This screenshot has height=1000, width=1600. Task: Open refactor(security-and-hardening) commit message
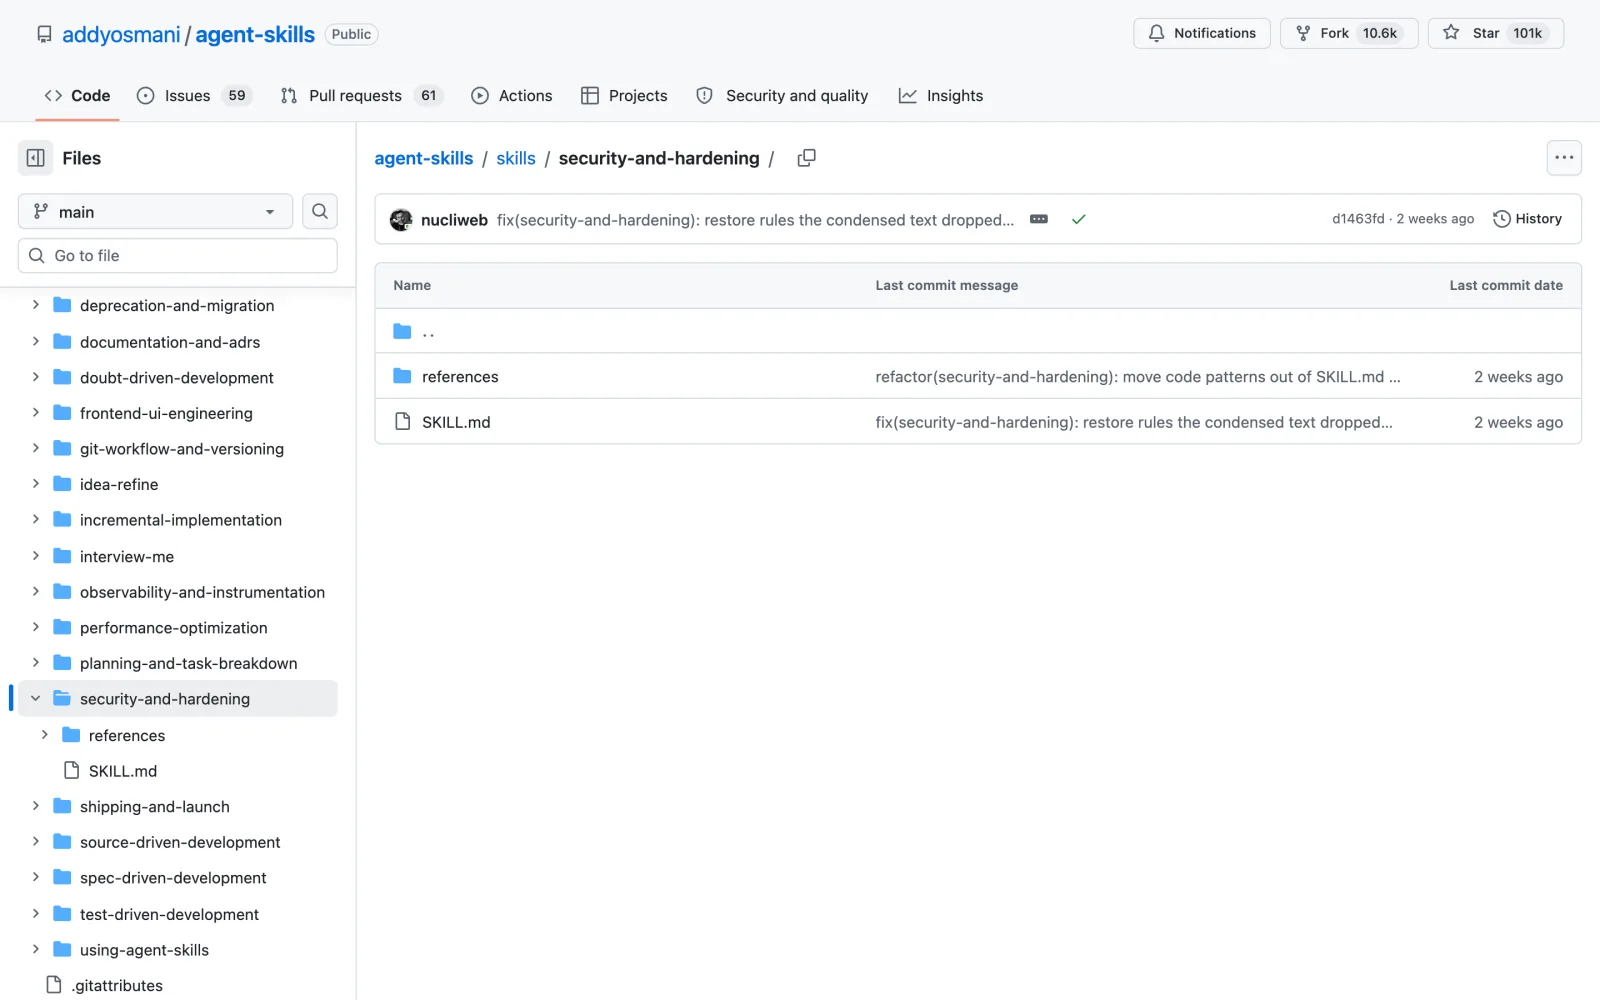(1137, 376)
